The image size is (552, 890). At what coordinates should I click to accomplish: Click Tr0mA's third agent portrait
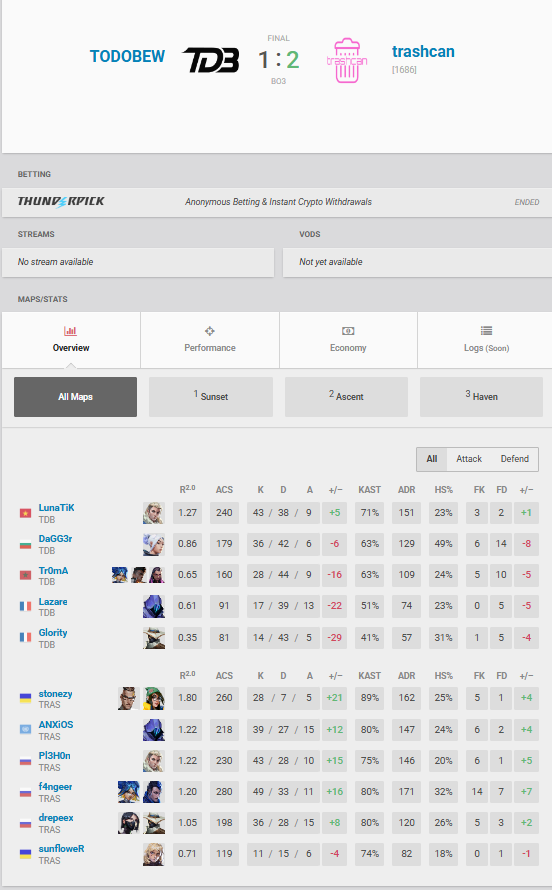click(x=157, y=575)
